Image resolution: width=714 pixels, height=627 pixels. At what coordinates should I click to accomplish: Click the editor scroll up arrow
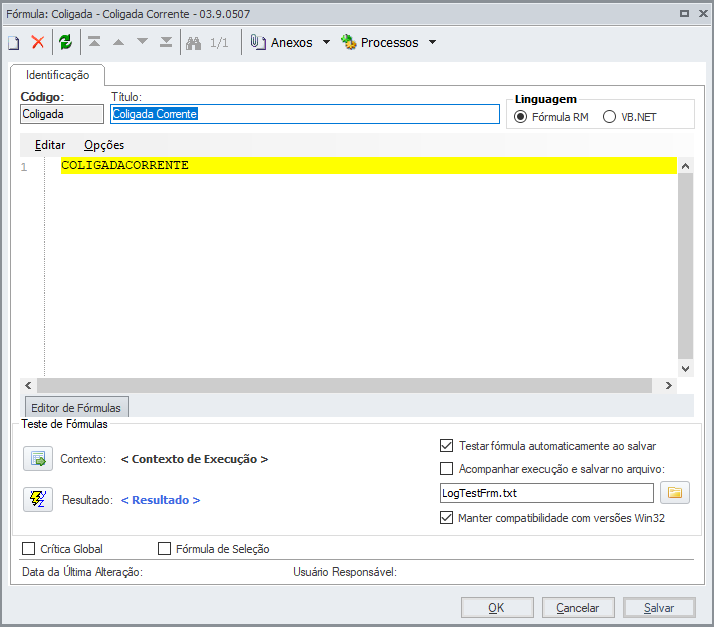(685, 166)
